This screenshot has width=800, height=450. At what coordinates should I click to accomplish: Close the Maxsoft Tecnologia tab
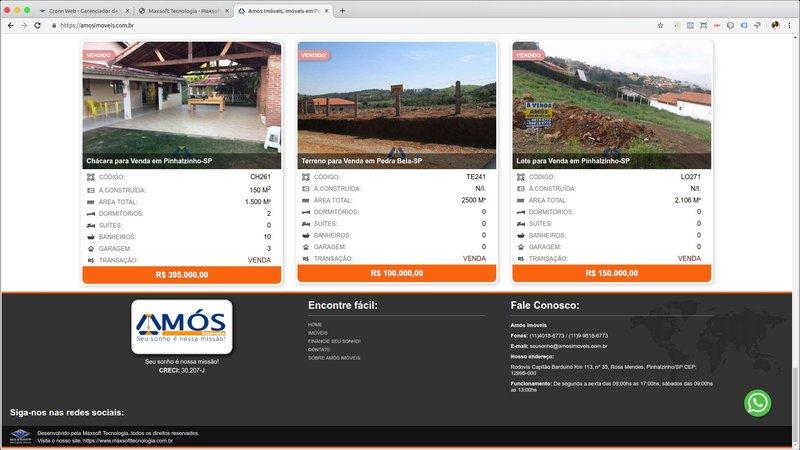pos(227,11)
